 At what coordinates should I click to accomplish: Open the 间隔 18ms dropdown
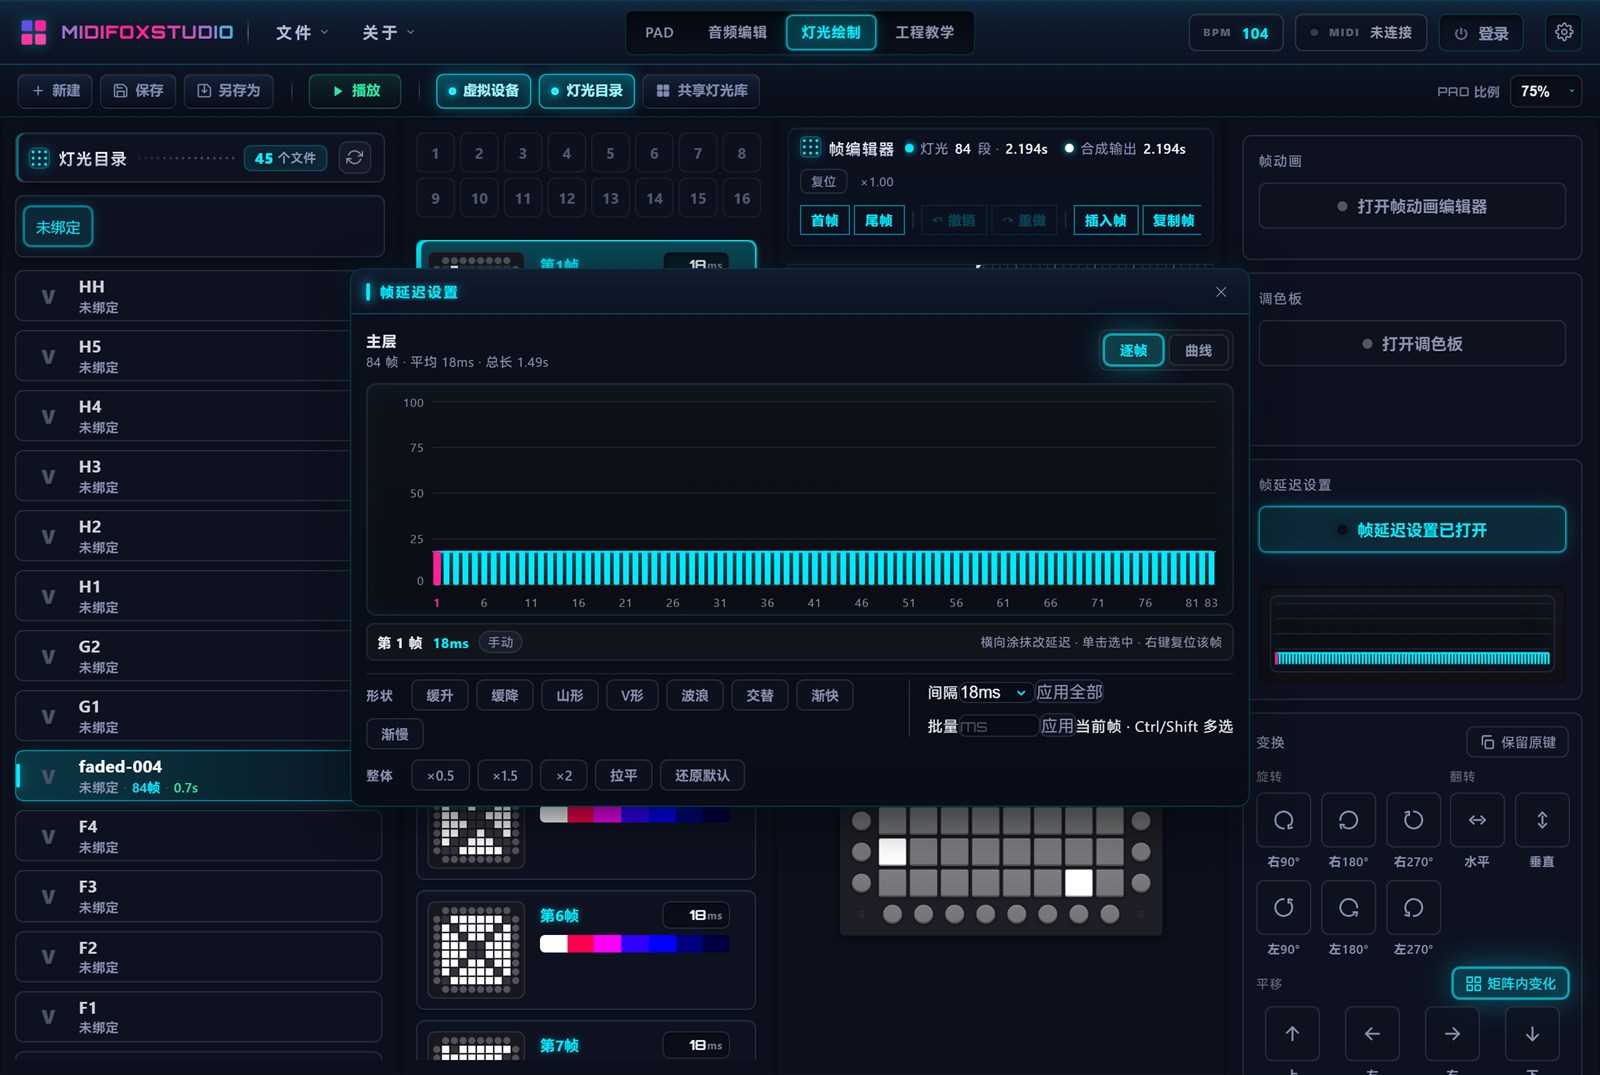click(994, 692)
